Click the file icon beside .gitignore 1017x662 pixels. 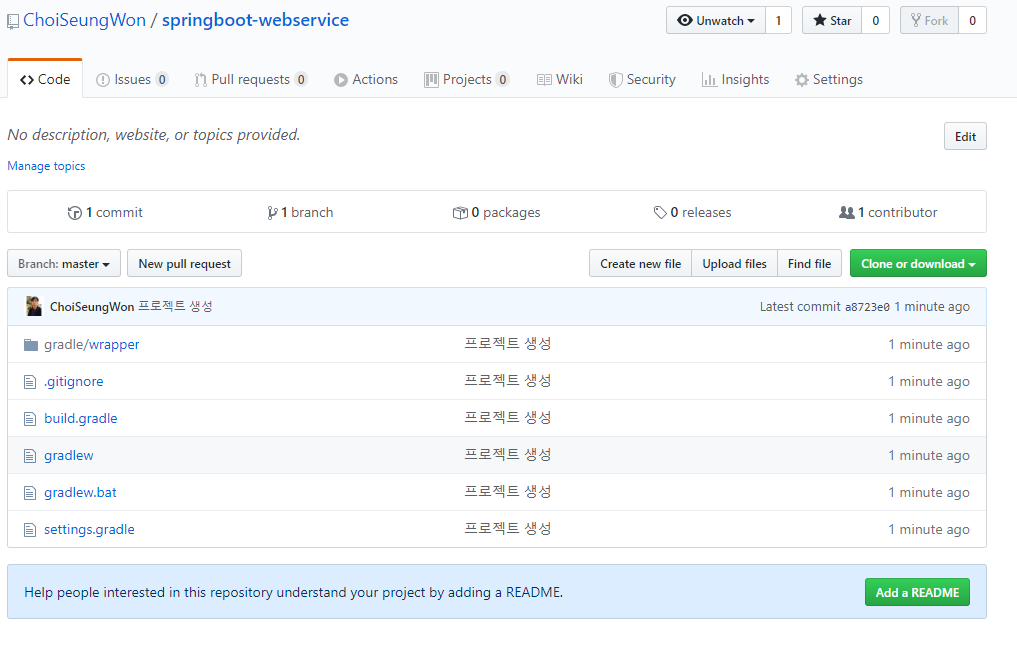click(30, 382)
